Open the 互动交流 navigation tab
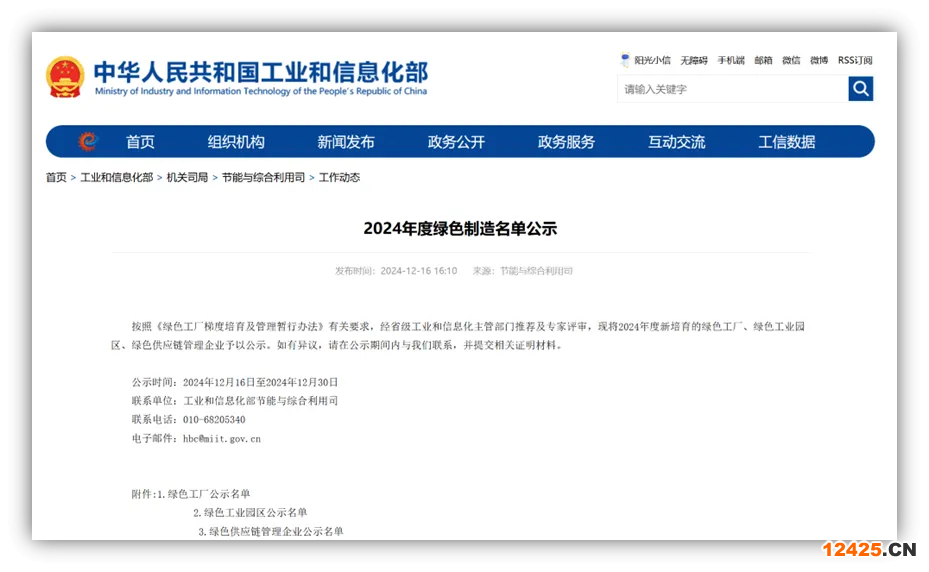 pos(676,142)
